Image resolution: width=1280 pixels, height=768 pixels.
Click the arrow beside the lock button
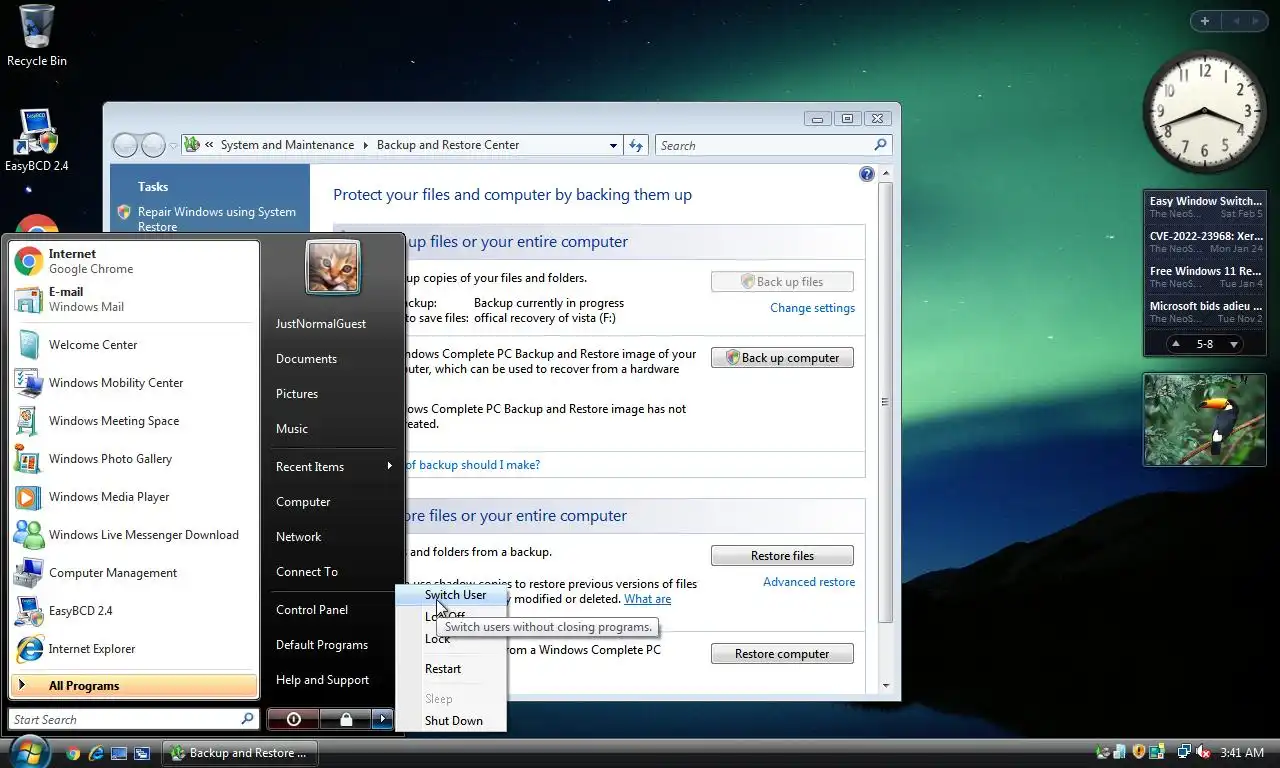[383, 719]
